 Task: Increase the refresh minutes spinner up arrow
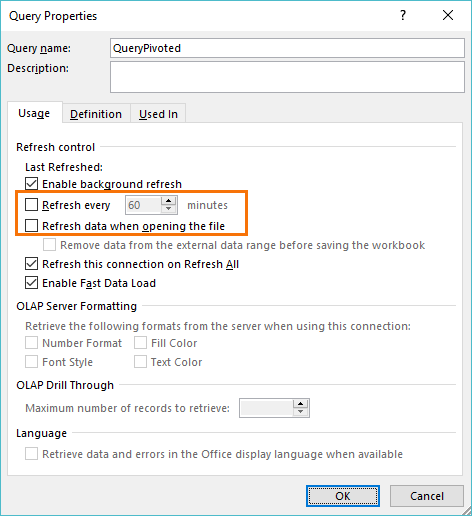click(x=169, y=201)
